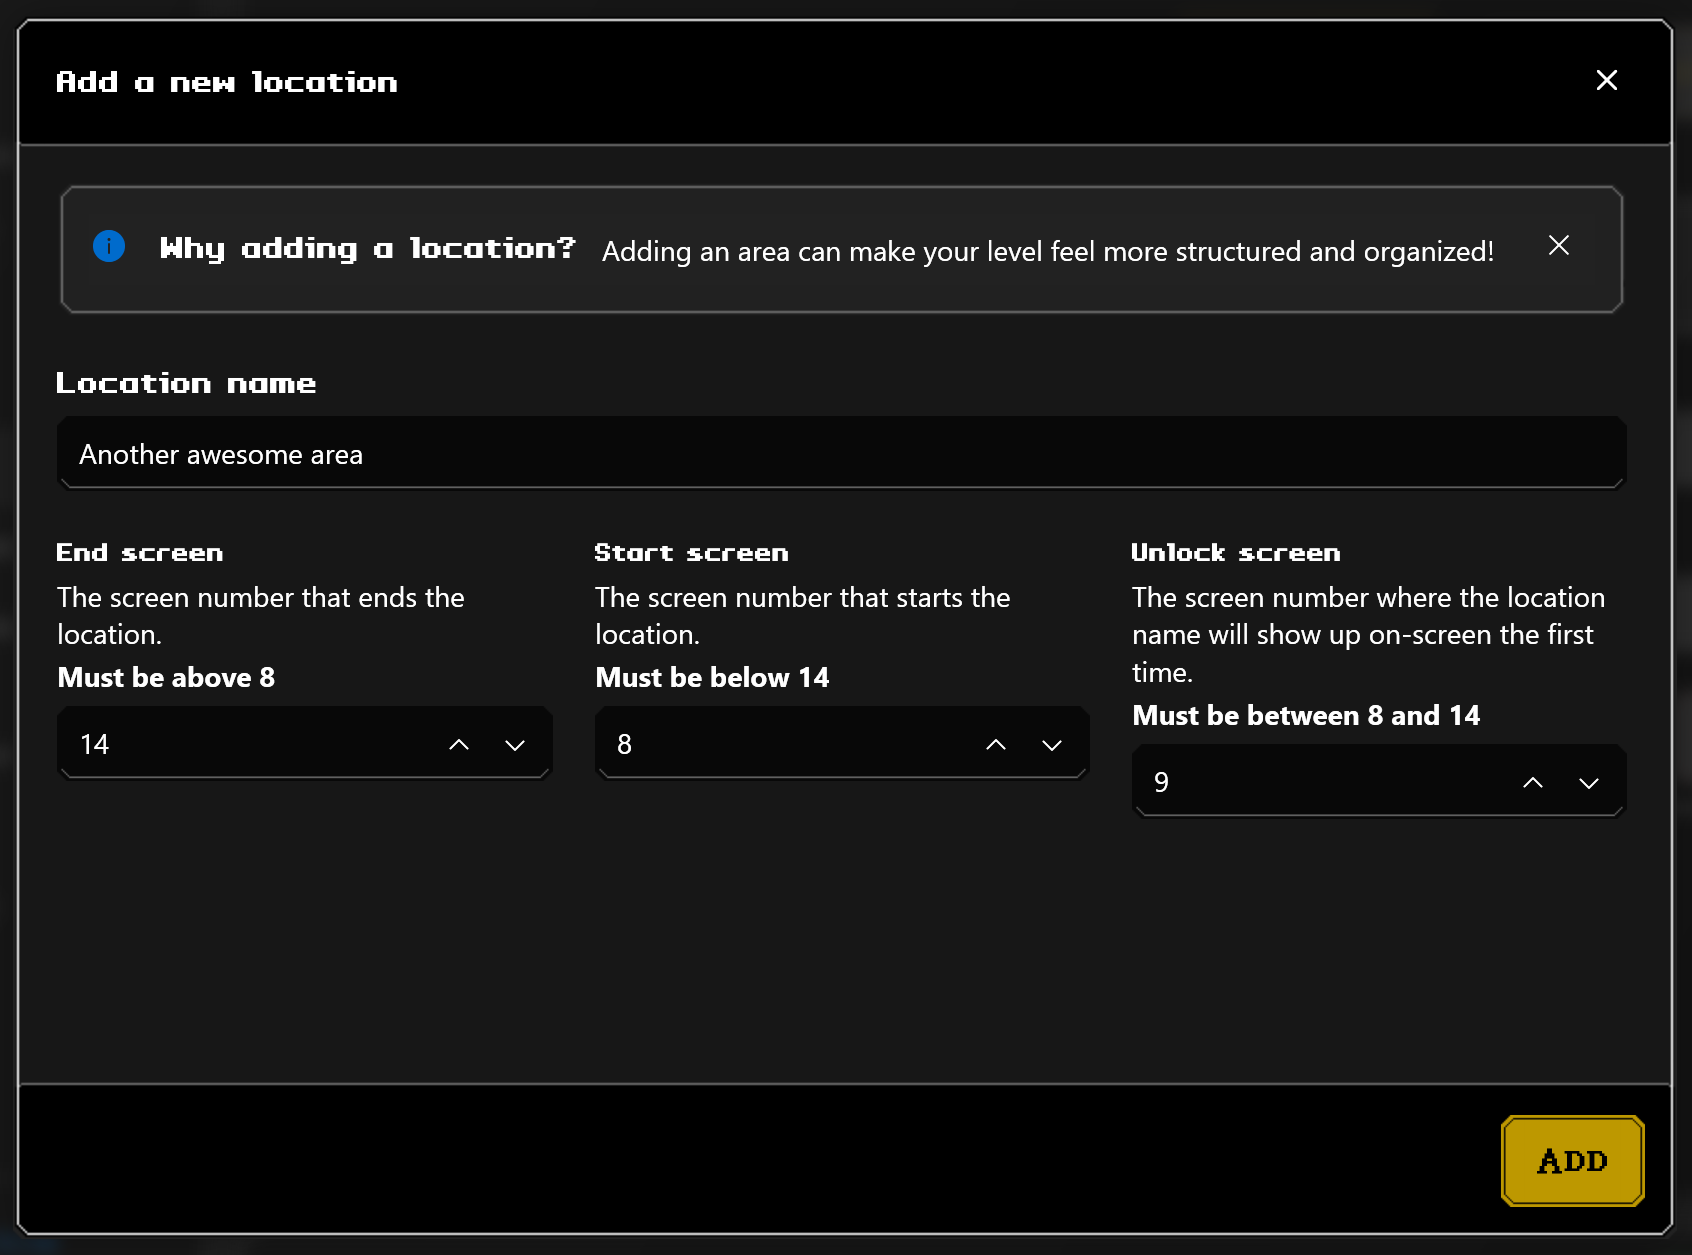Click the 'Add a new location' dialog title
1692x1255 pixels.
(x=227, y=82)
